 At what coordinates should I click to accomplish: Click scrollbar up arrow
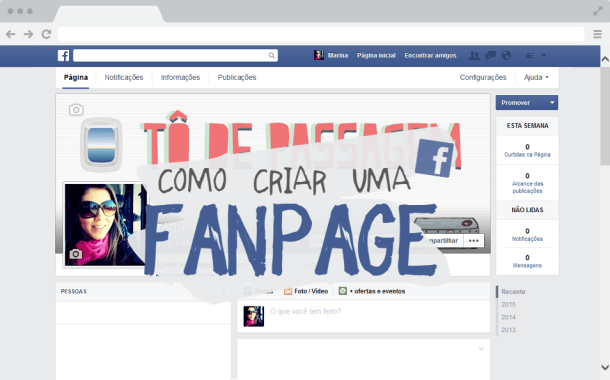point(605,60)
